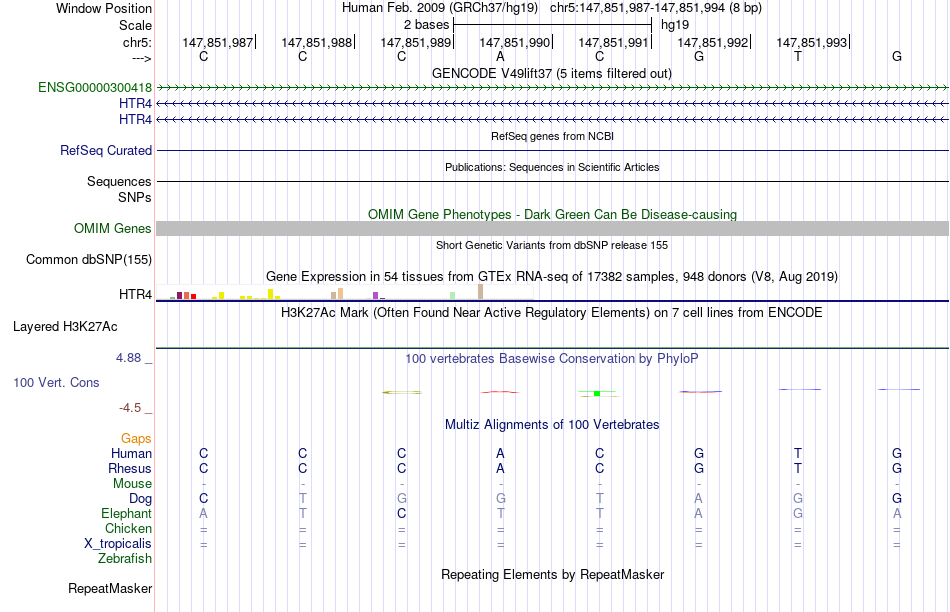Click the Common dbSNP(155) track label
The image size is (950, 612).
point(88,259)
